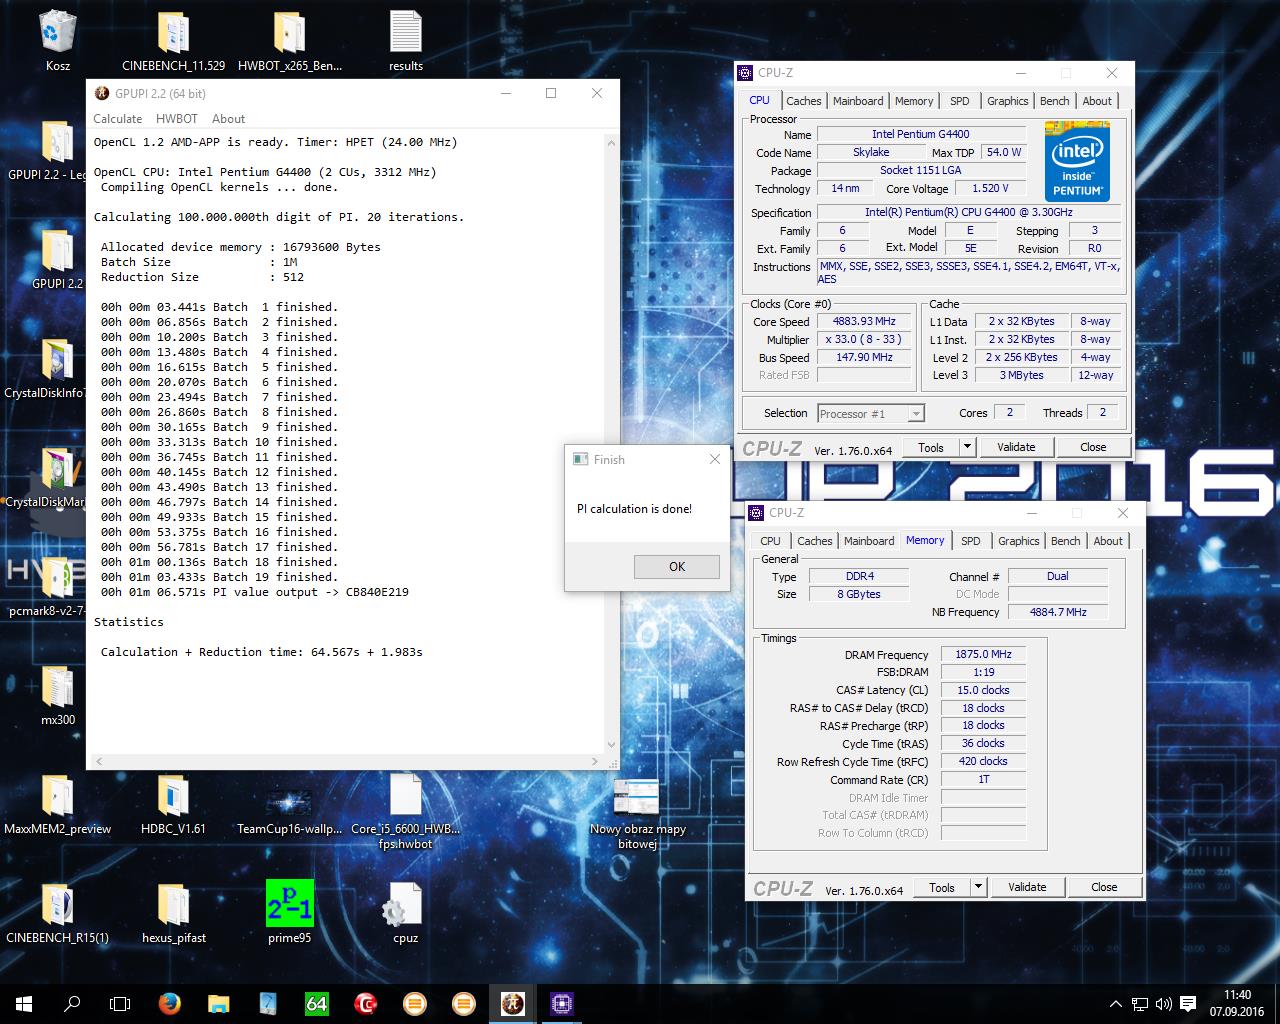
Task: Open the Calculate menu in GPUPI
Action: pyautogui.click(x=117, y=118)
